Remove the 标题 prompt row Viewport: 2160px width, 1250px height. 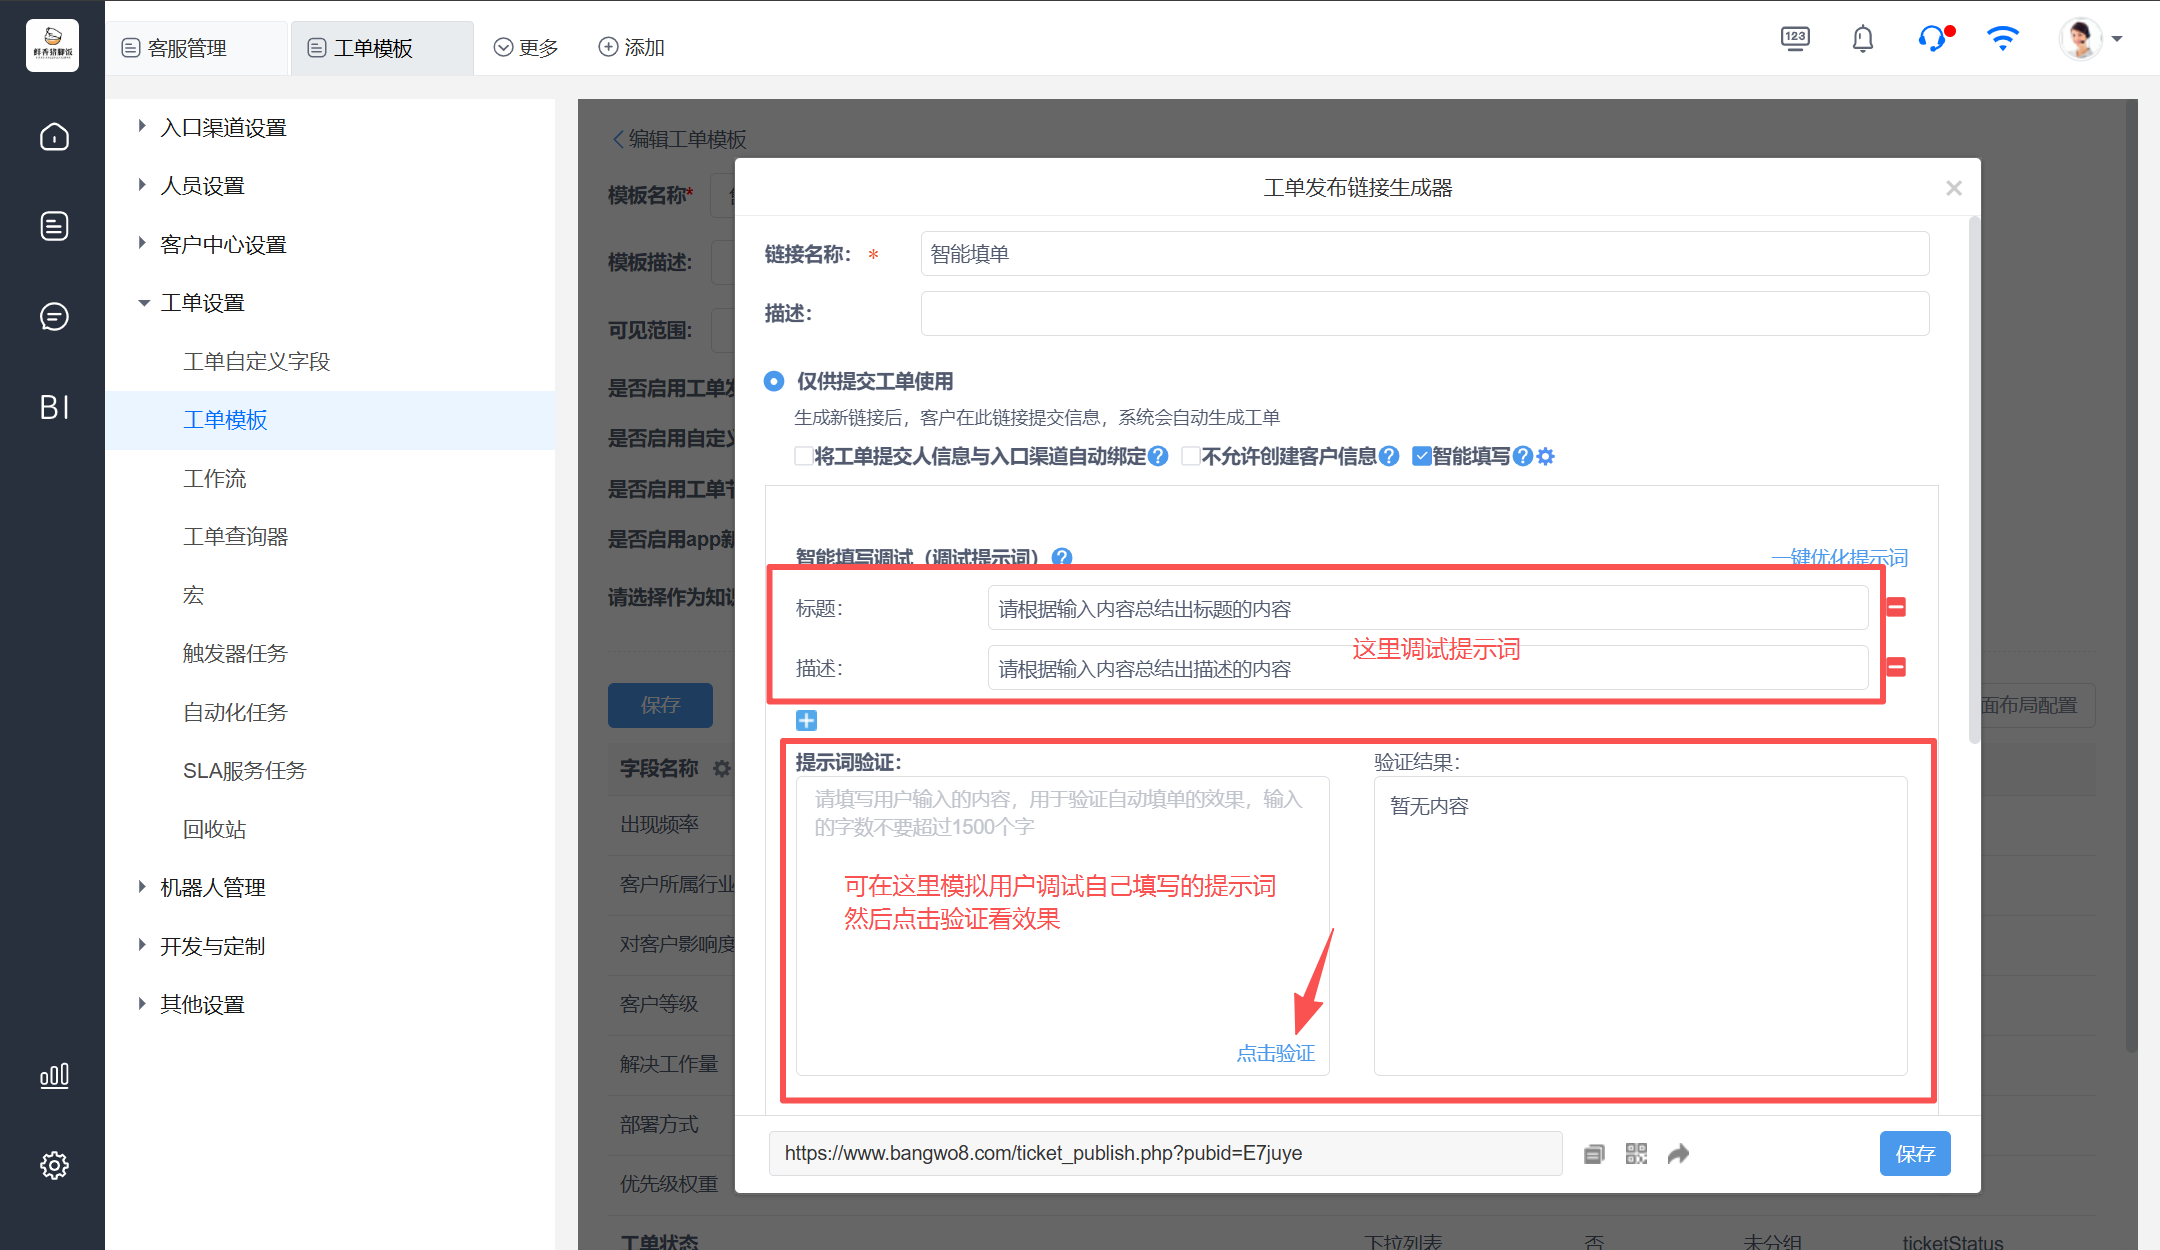[1896, 607]
